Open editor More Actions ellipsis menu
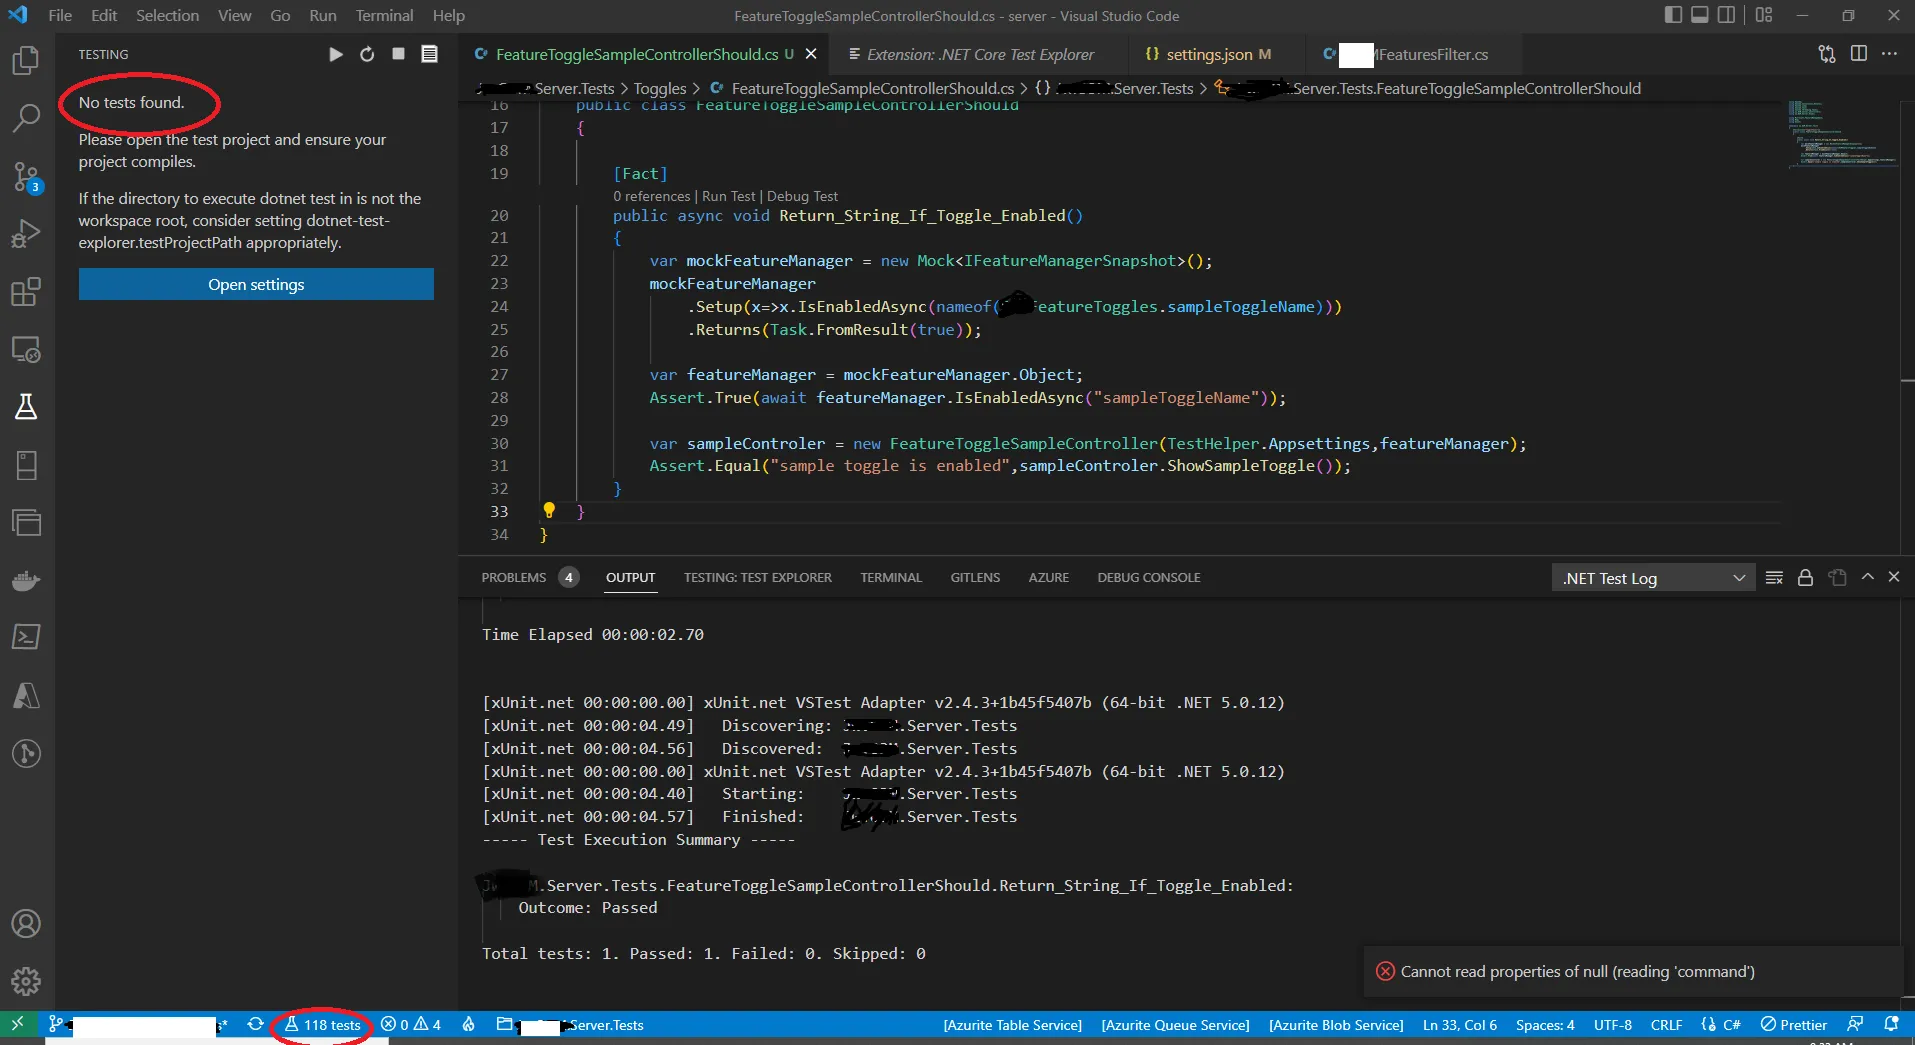The image size is (1915, 1045). click(1889, 54)
